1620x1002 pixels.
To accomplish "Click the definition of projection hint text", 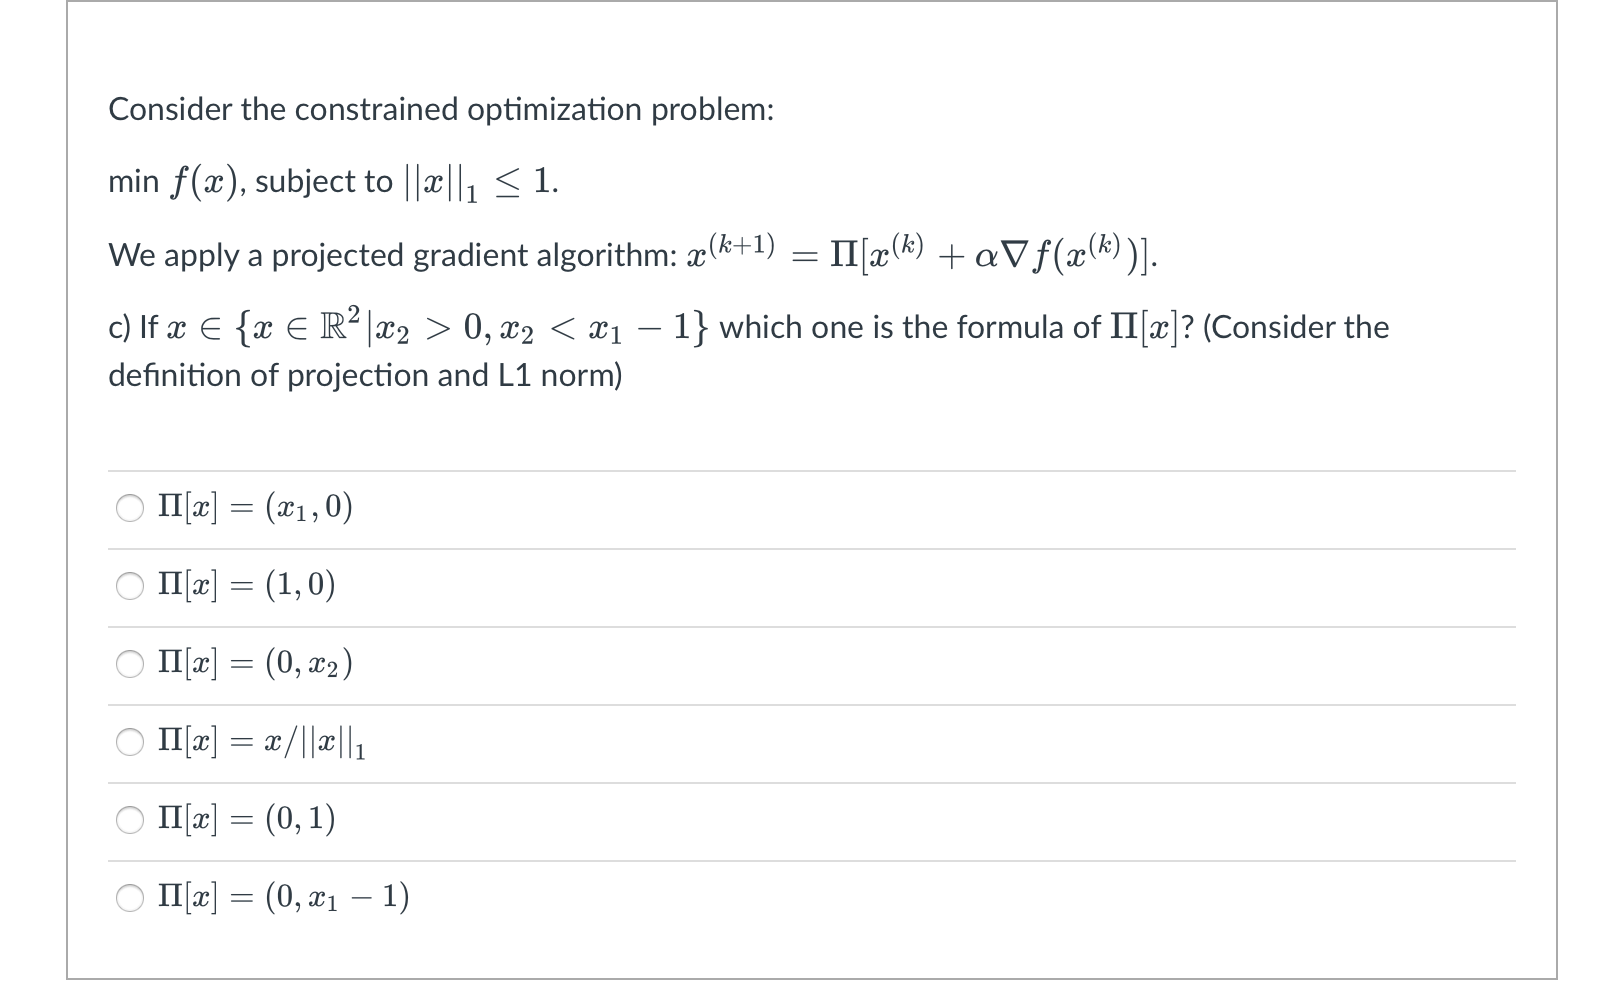I will [x=365, y=375].
